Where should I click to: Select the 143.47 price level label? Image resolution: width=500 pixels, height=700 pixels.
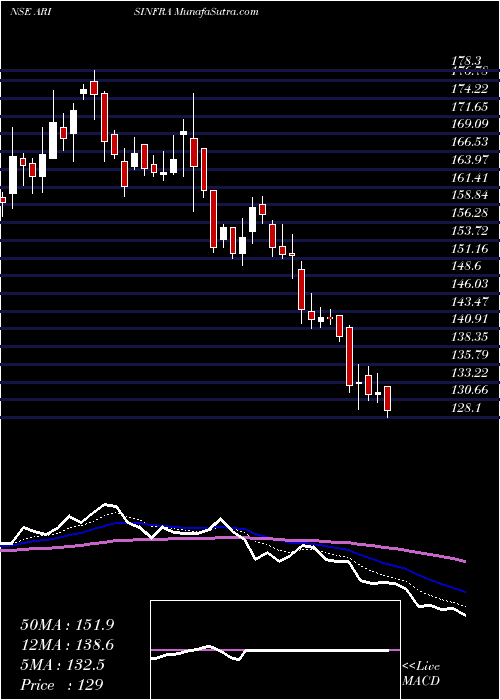pyautogui.click(x=470, y=302)
